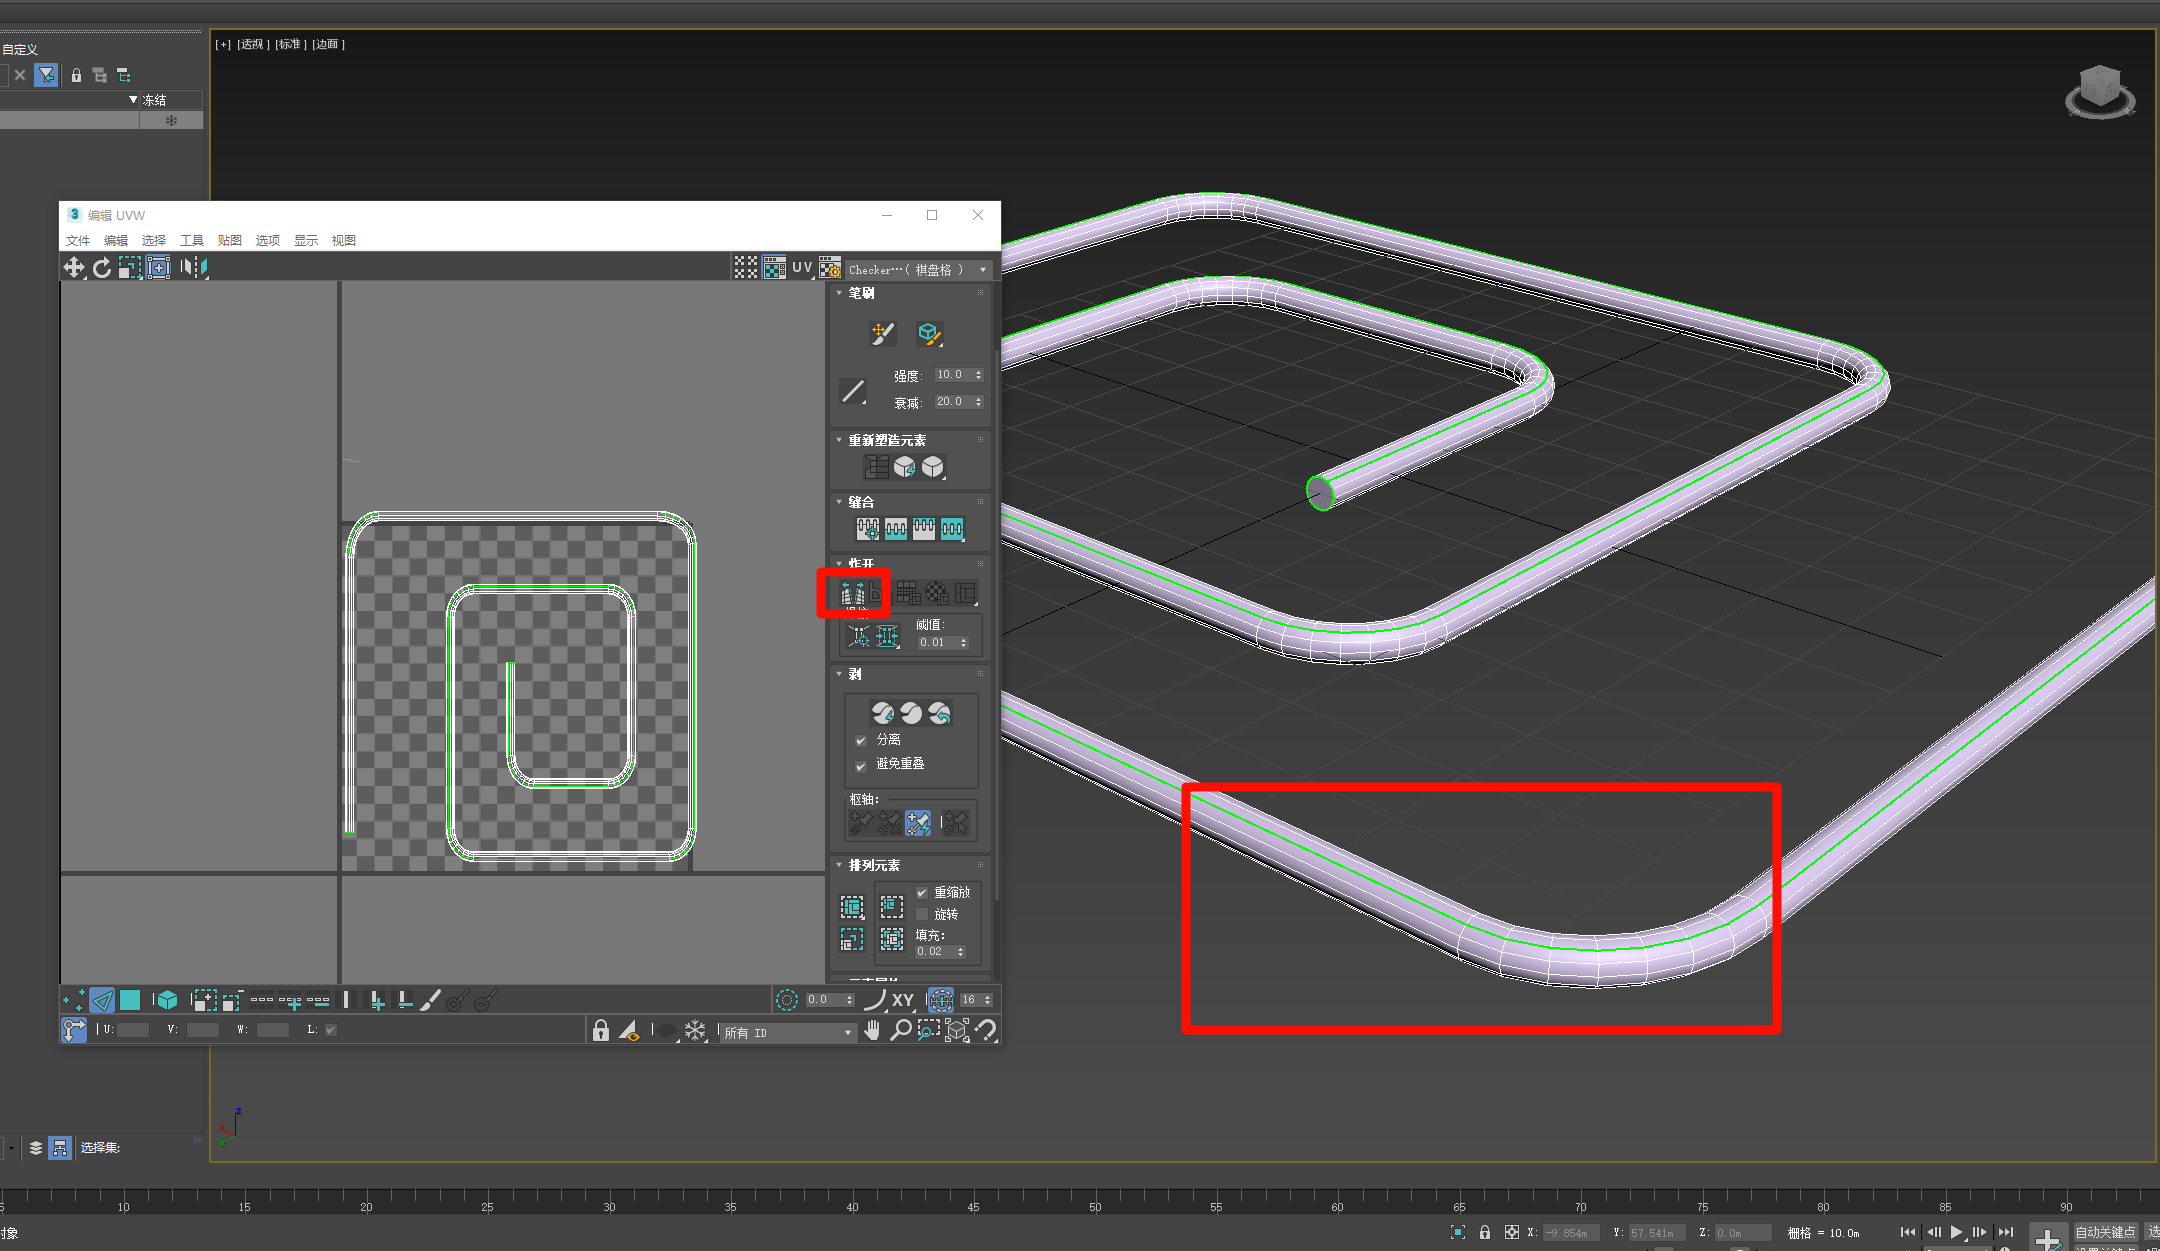The image size is (2160, 1251).
Task: Enable Edge sub-object selection mode
Action: [x=102, y=1000]
